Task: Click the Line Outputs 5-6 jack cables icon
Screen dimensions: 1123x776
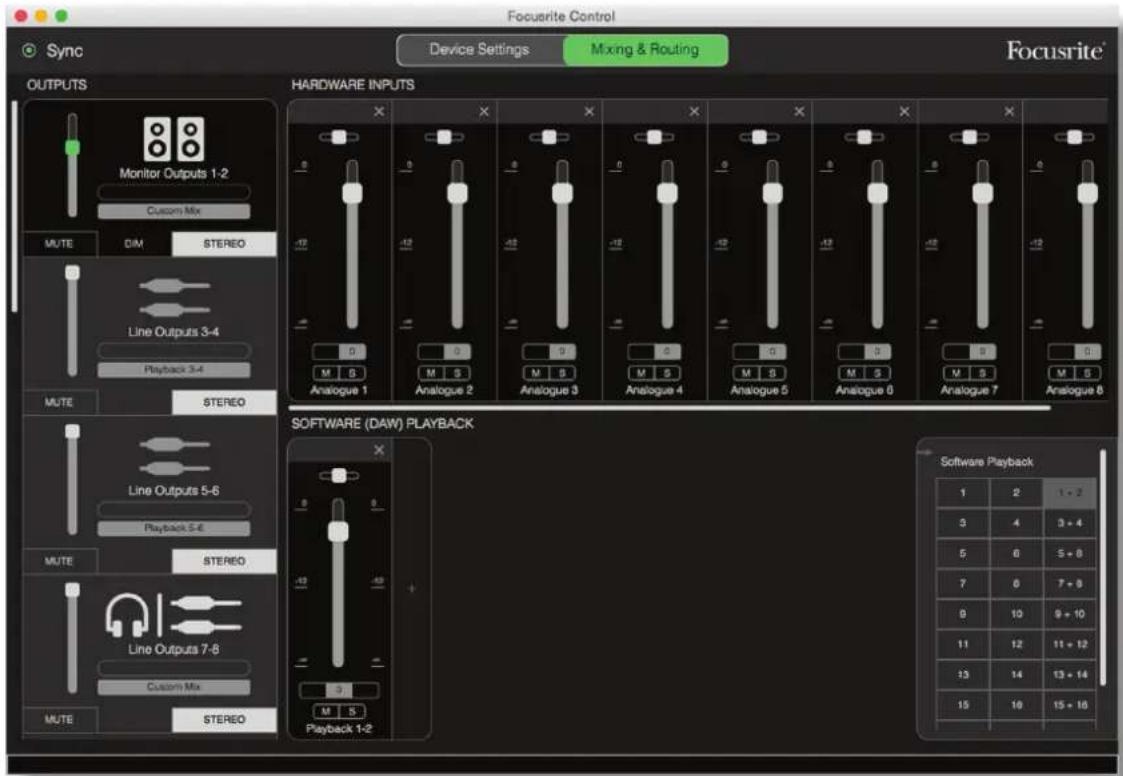Action: 175,456
